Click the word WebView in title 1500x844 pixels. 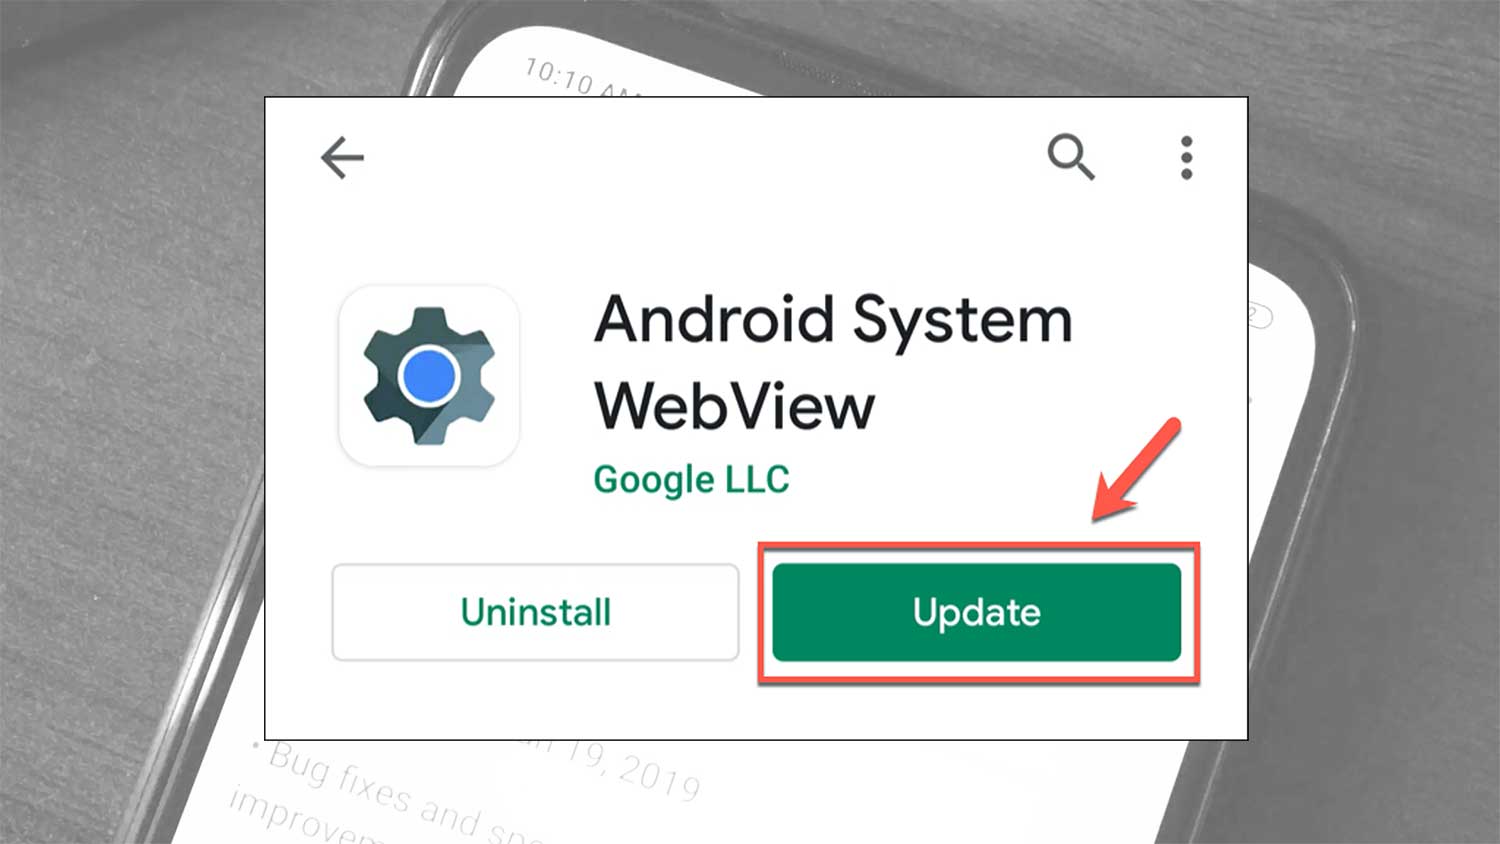coord(734,406)
